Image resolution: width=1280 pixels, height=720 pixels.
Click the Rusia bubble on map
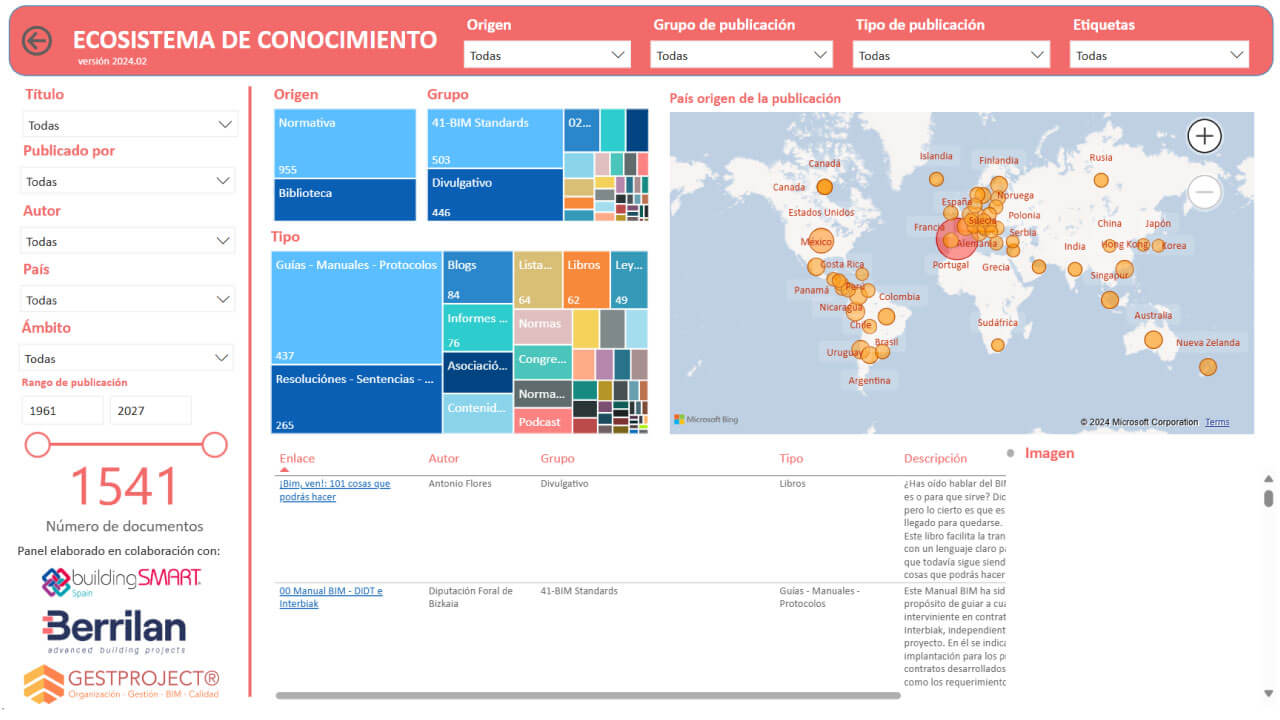pyautogui.click(x=1101, y=180)
